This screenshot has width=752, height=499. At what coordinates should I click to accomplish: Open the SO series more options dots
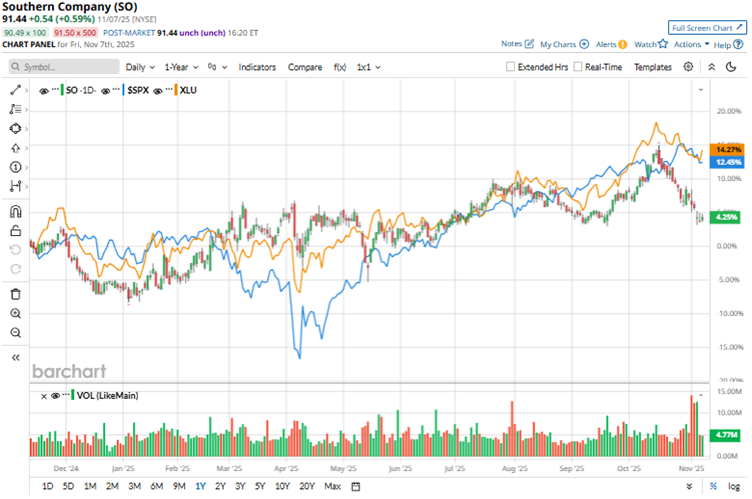pos(55,90)
